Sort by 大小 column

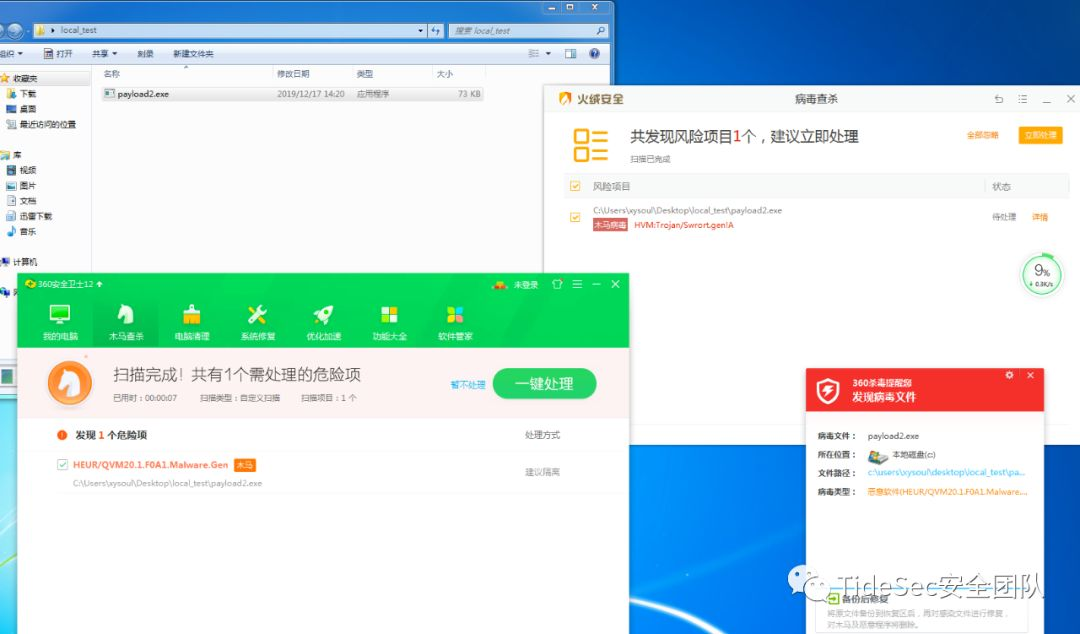coord(459,74)
